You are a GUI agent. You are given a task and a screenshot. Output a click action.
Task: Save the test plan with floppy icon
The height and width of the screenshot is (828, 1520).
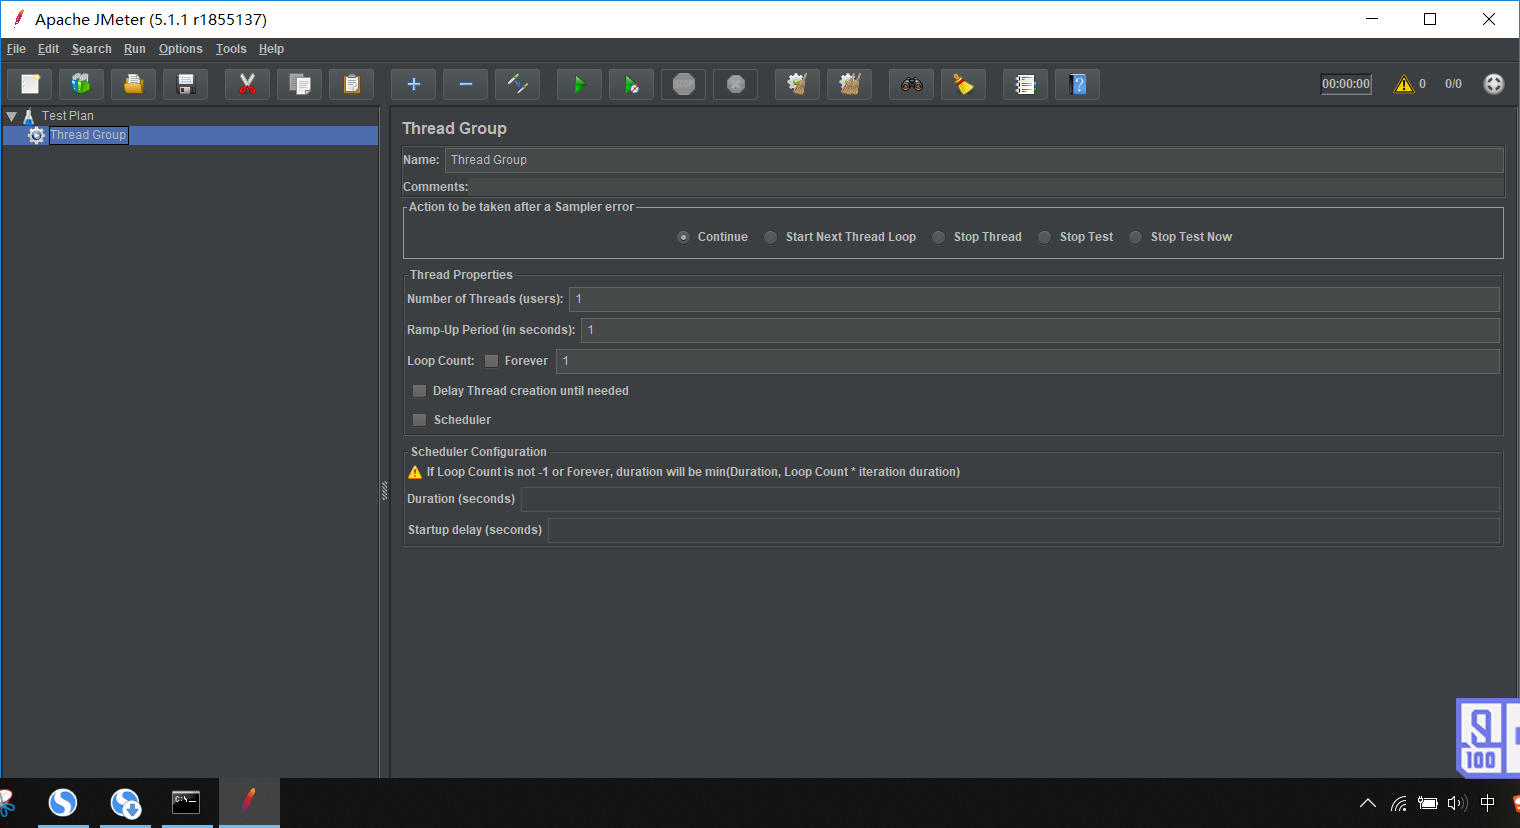[185, 84]
